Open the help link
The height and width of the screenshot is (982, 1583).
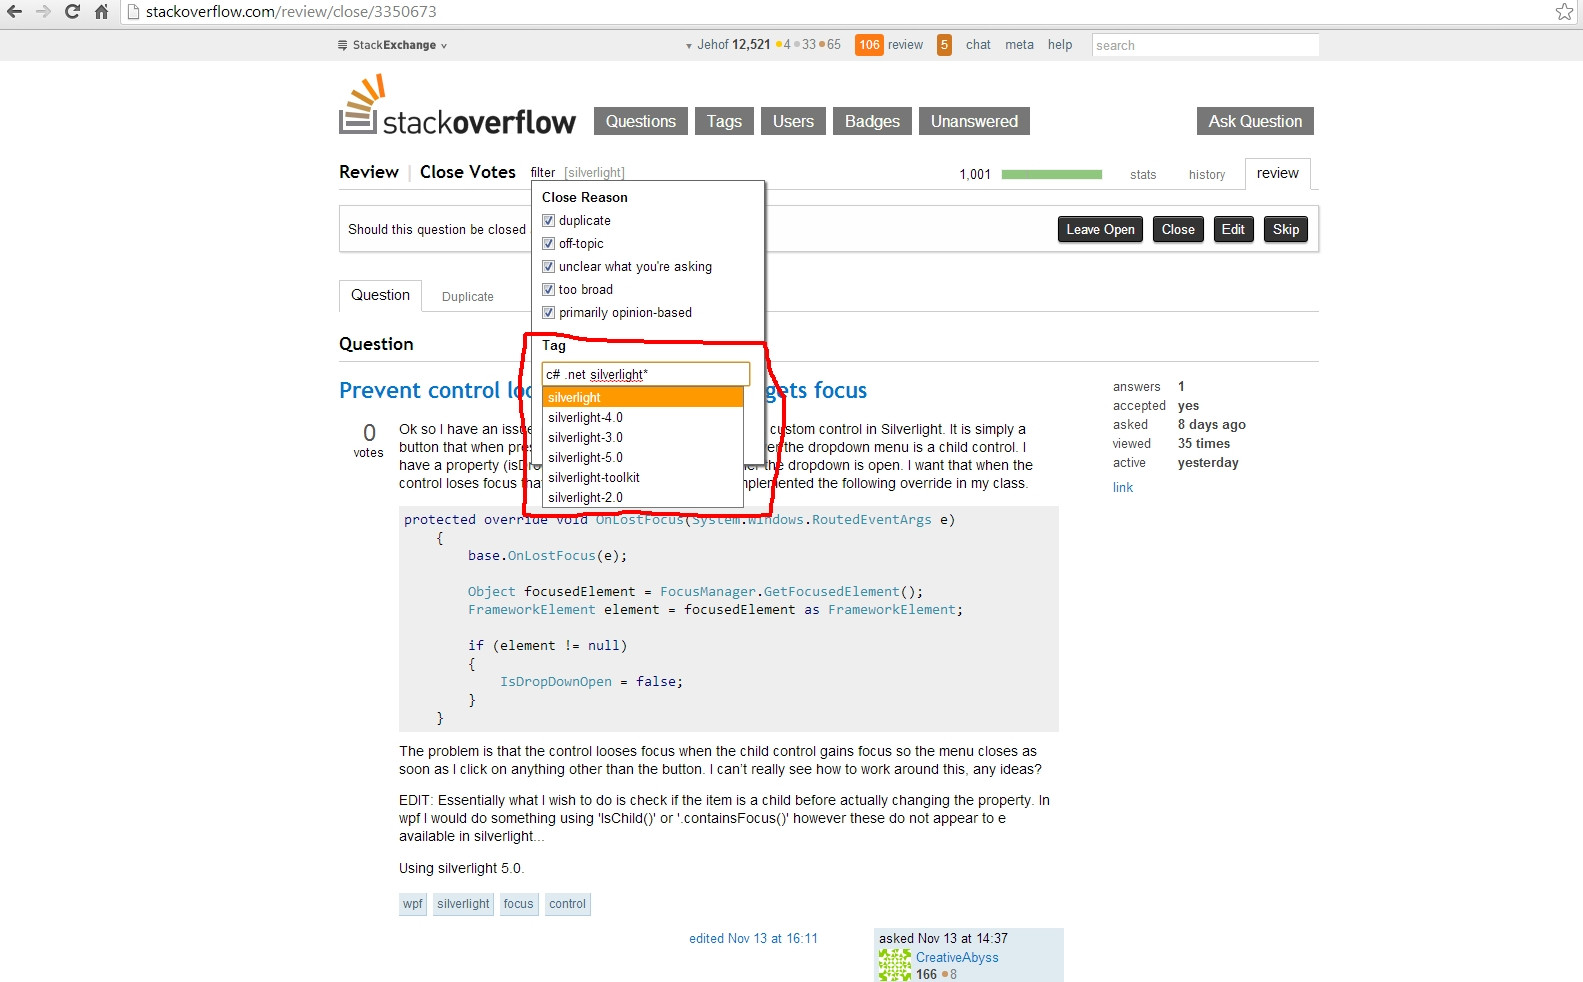tap(1060, 45)
